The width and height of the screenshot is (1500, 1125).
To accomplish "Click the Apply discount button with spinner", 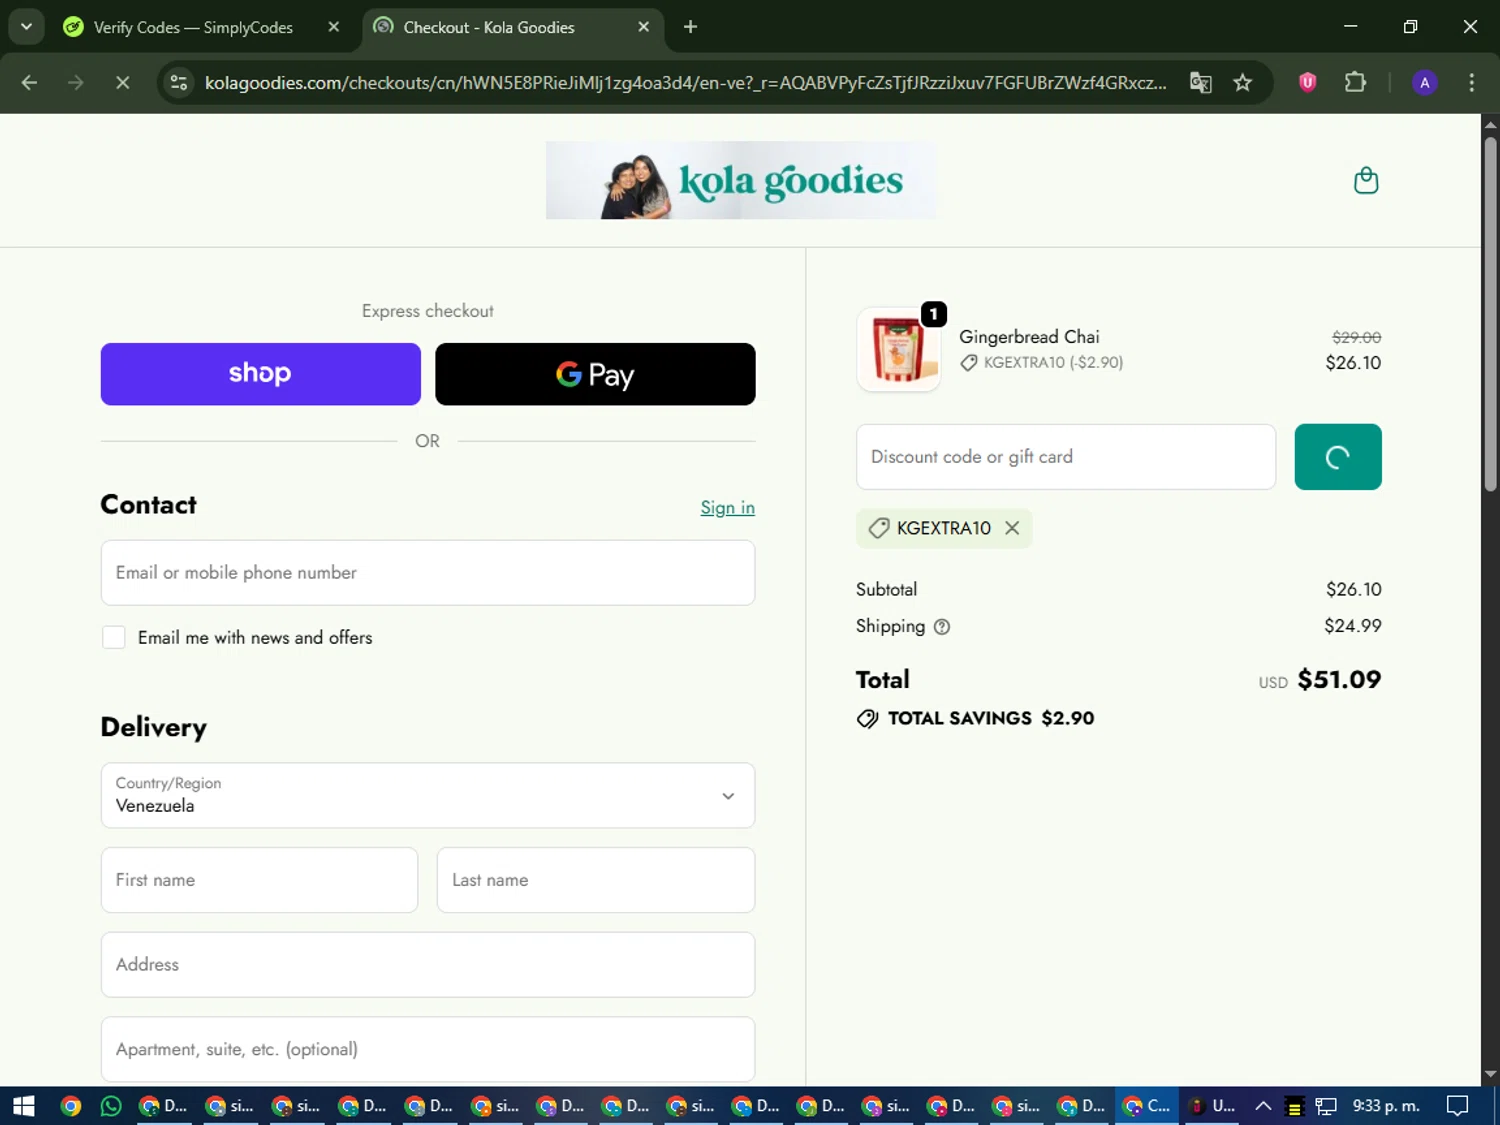I will 1338,457.
